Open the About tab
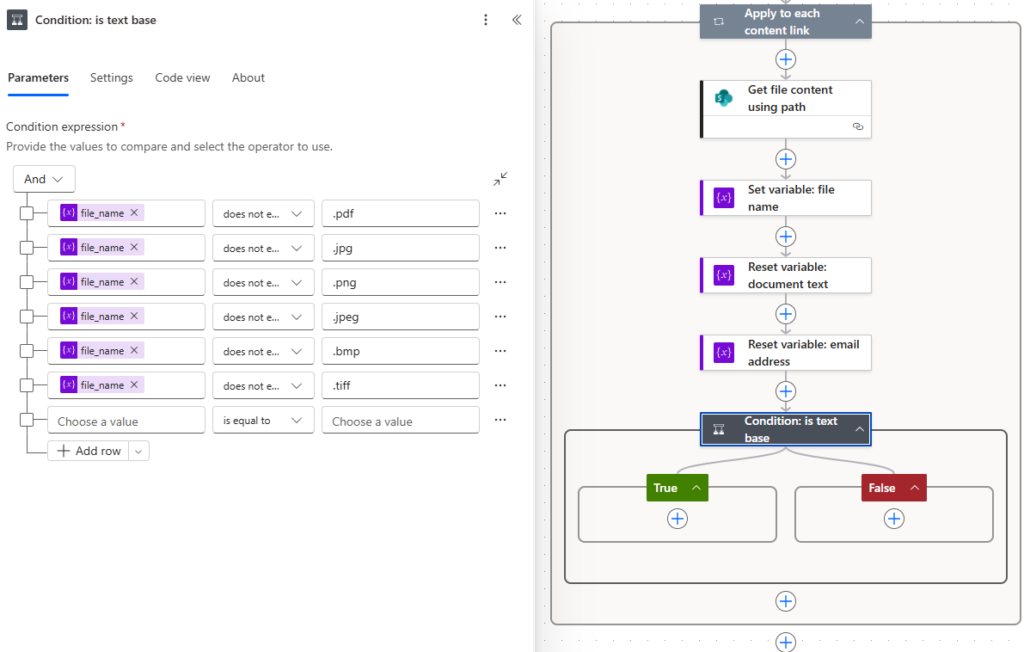Screen dimensions: 1024x652 [248, 78]
